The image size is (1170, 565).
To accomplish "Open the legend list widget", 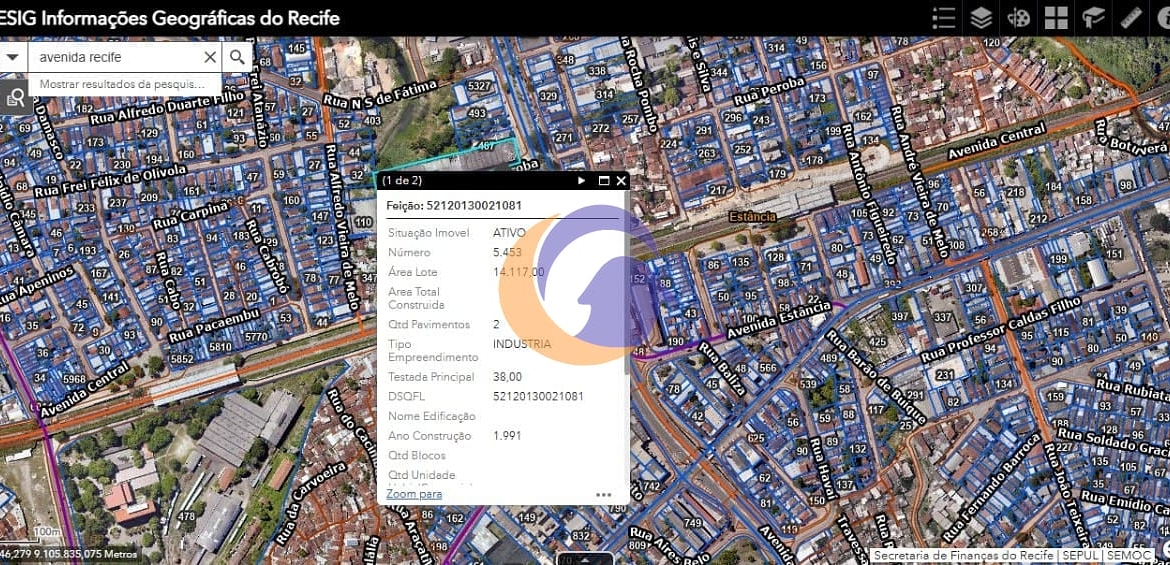I will click(943, 18).
